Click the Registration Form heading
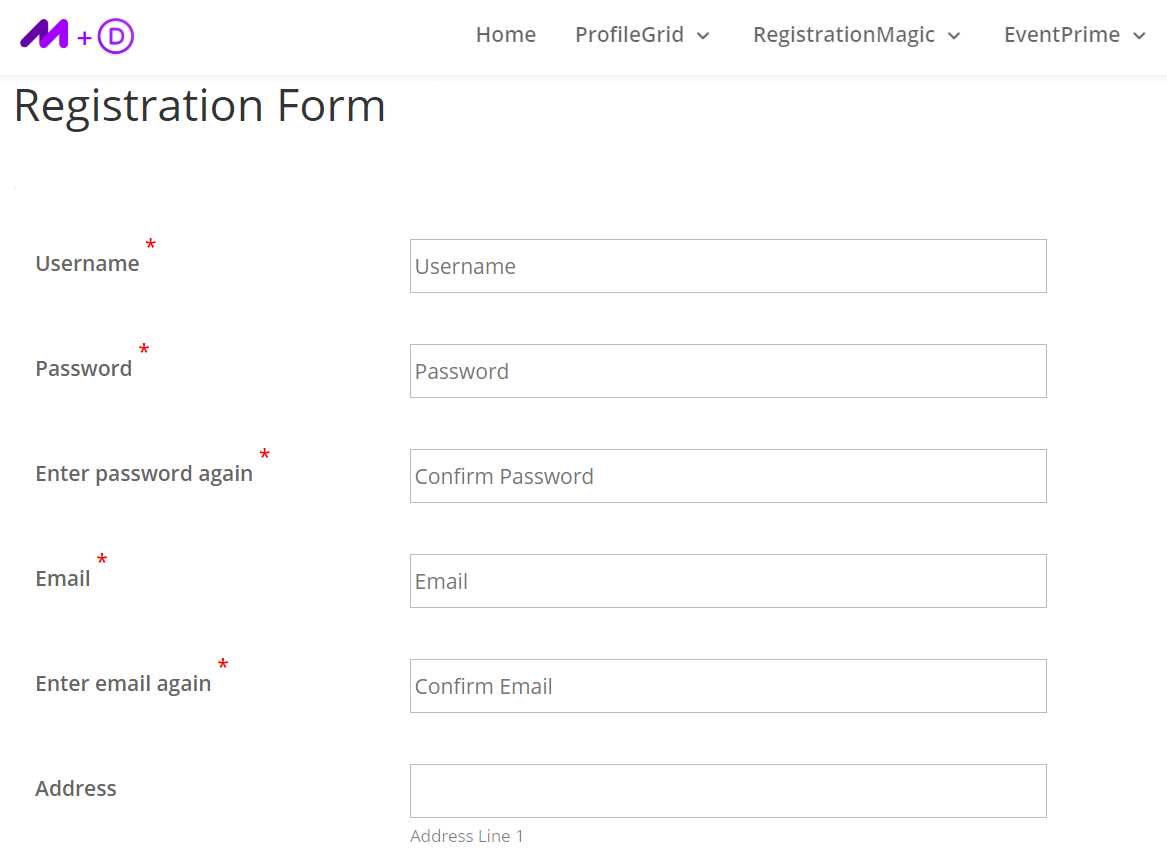The image size is (1167, 859). point(199,105)
